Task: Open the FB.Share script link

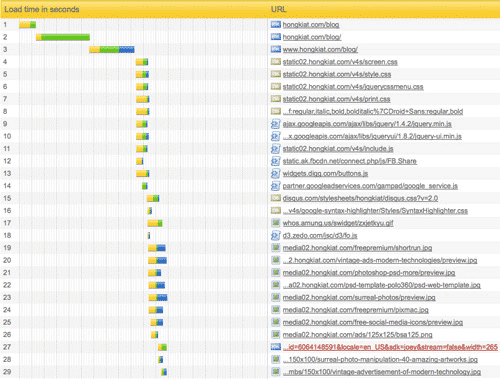Action: (350, 161)
